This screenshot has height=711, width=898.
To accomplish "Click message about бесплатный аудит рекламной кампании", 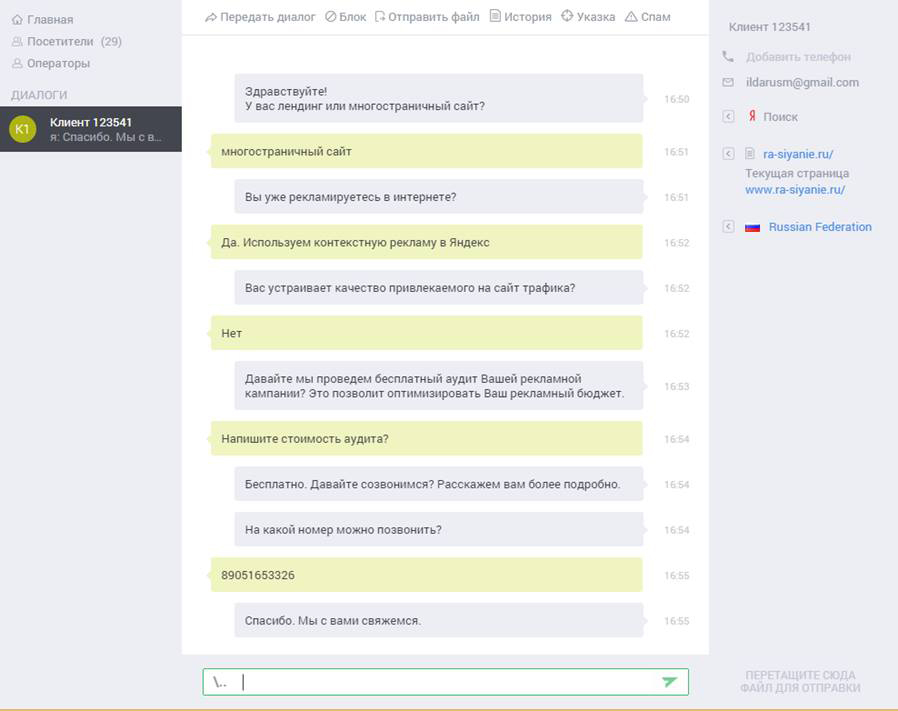I will pos(439,386).
